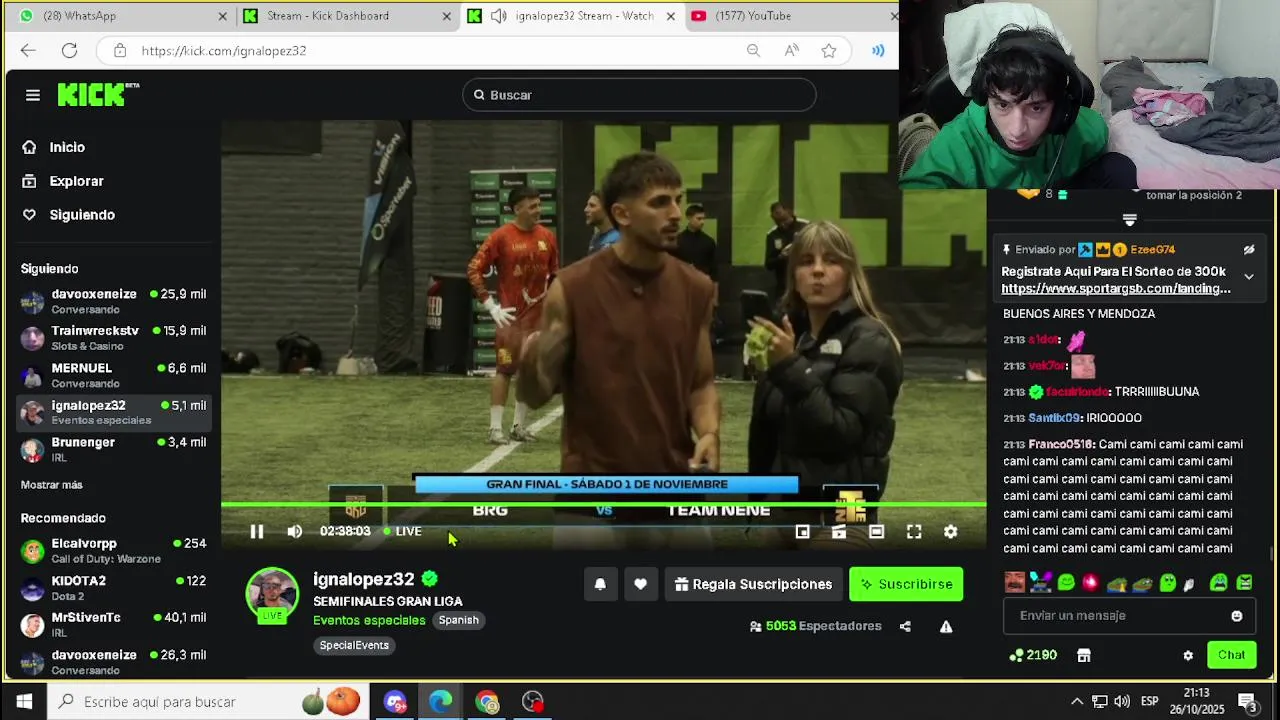Open chat settings gear

(1188, 656)
